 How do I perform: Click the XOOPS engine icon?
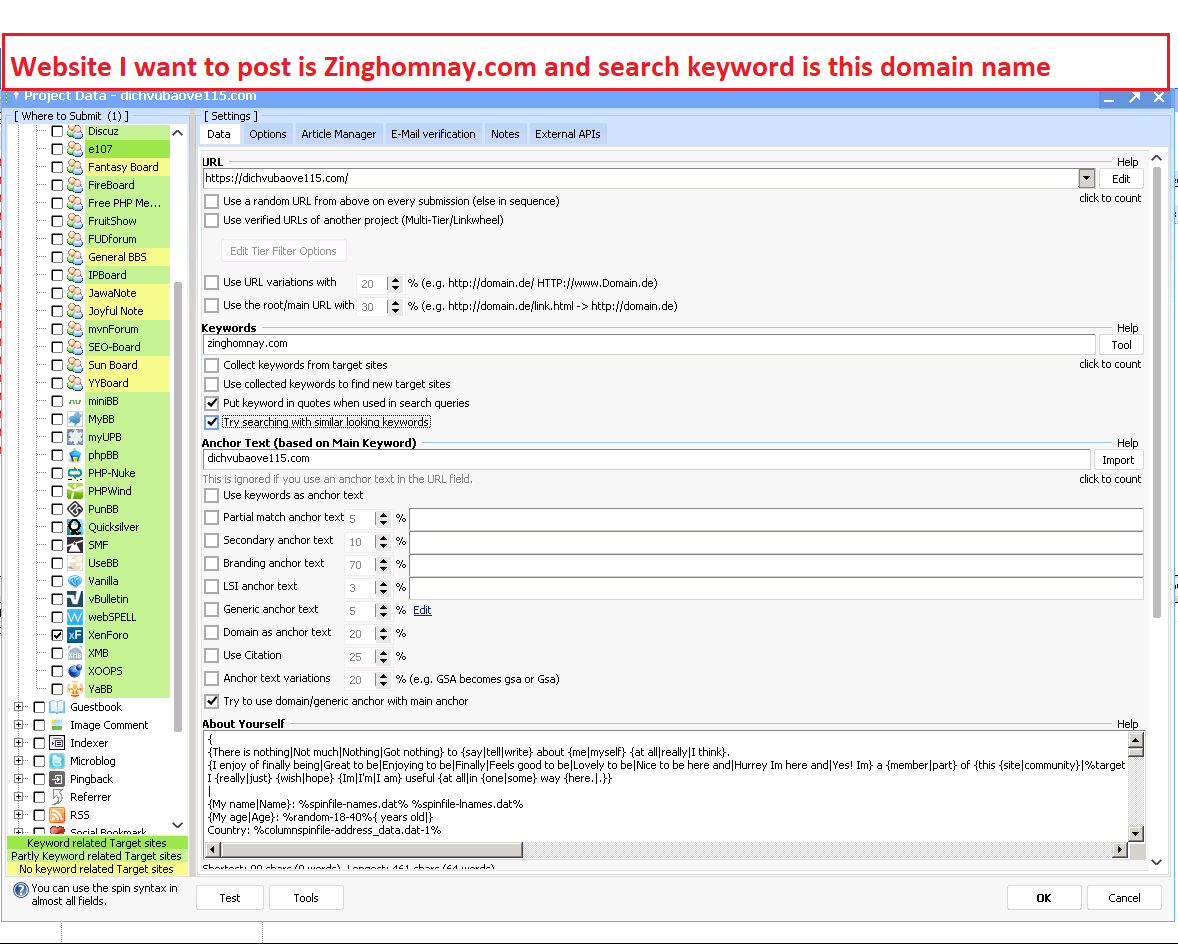click(x=75, y=671)
